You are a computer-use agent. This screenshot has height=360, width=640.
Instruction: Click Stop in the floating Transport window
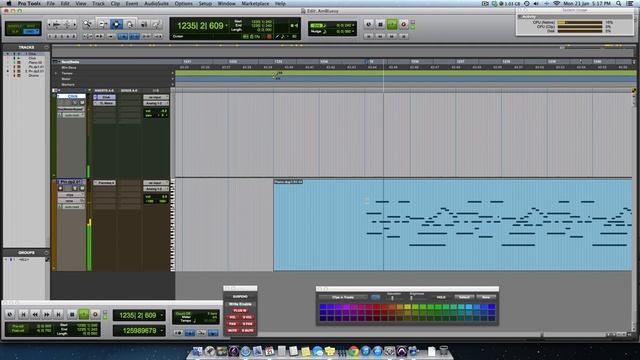pyautogui.click(x=72, y=315)
